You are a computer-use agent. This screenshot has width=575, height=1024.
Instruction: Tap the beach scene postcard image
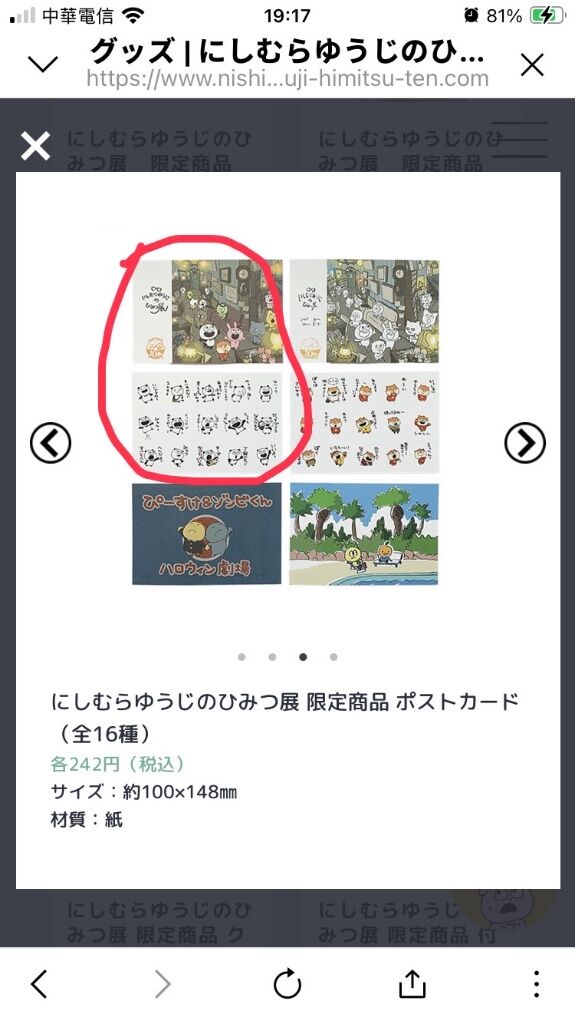click(365, 534)
